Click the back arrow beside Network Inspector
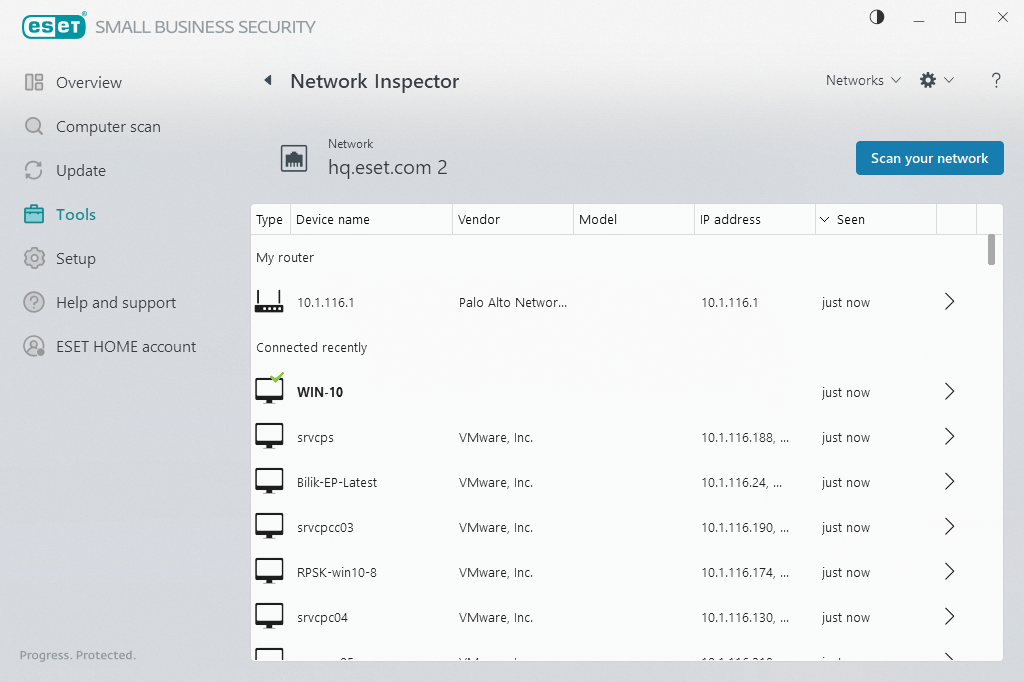The height and width of the screenshot is (682, 1024). (268, 81)
